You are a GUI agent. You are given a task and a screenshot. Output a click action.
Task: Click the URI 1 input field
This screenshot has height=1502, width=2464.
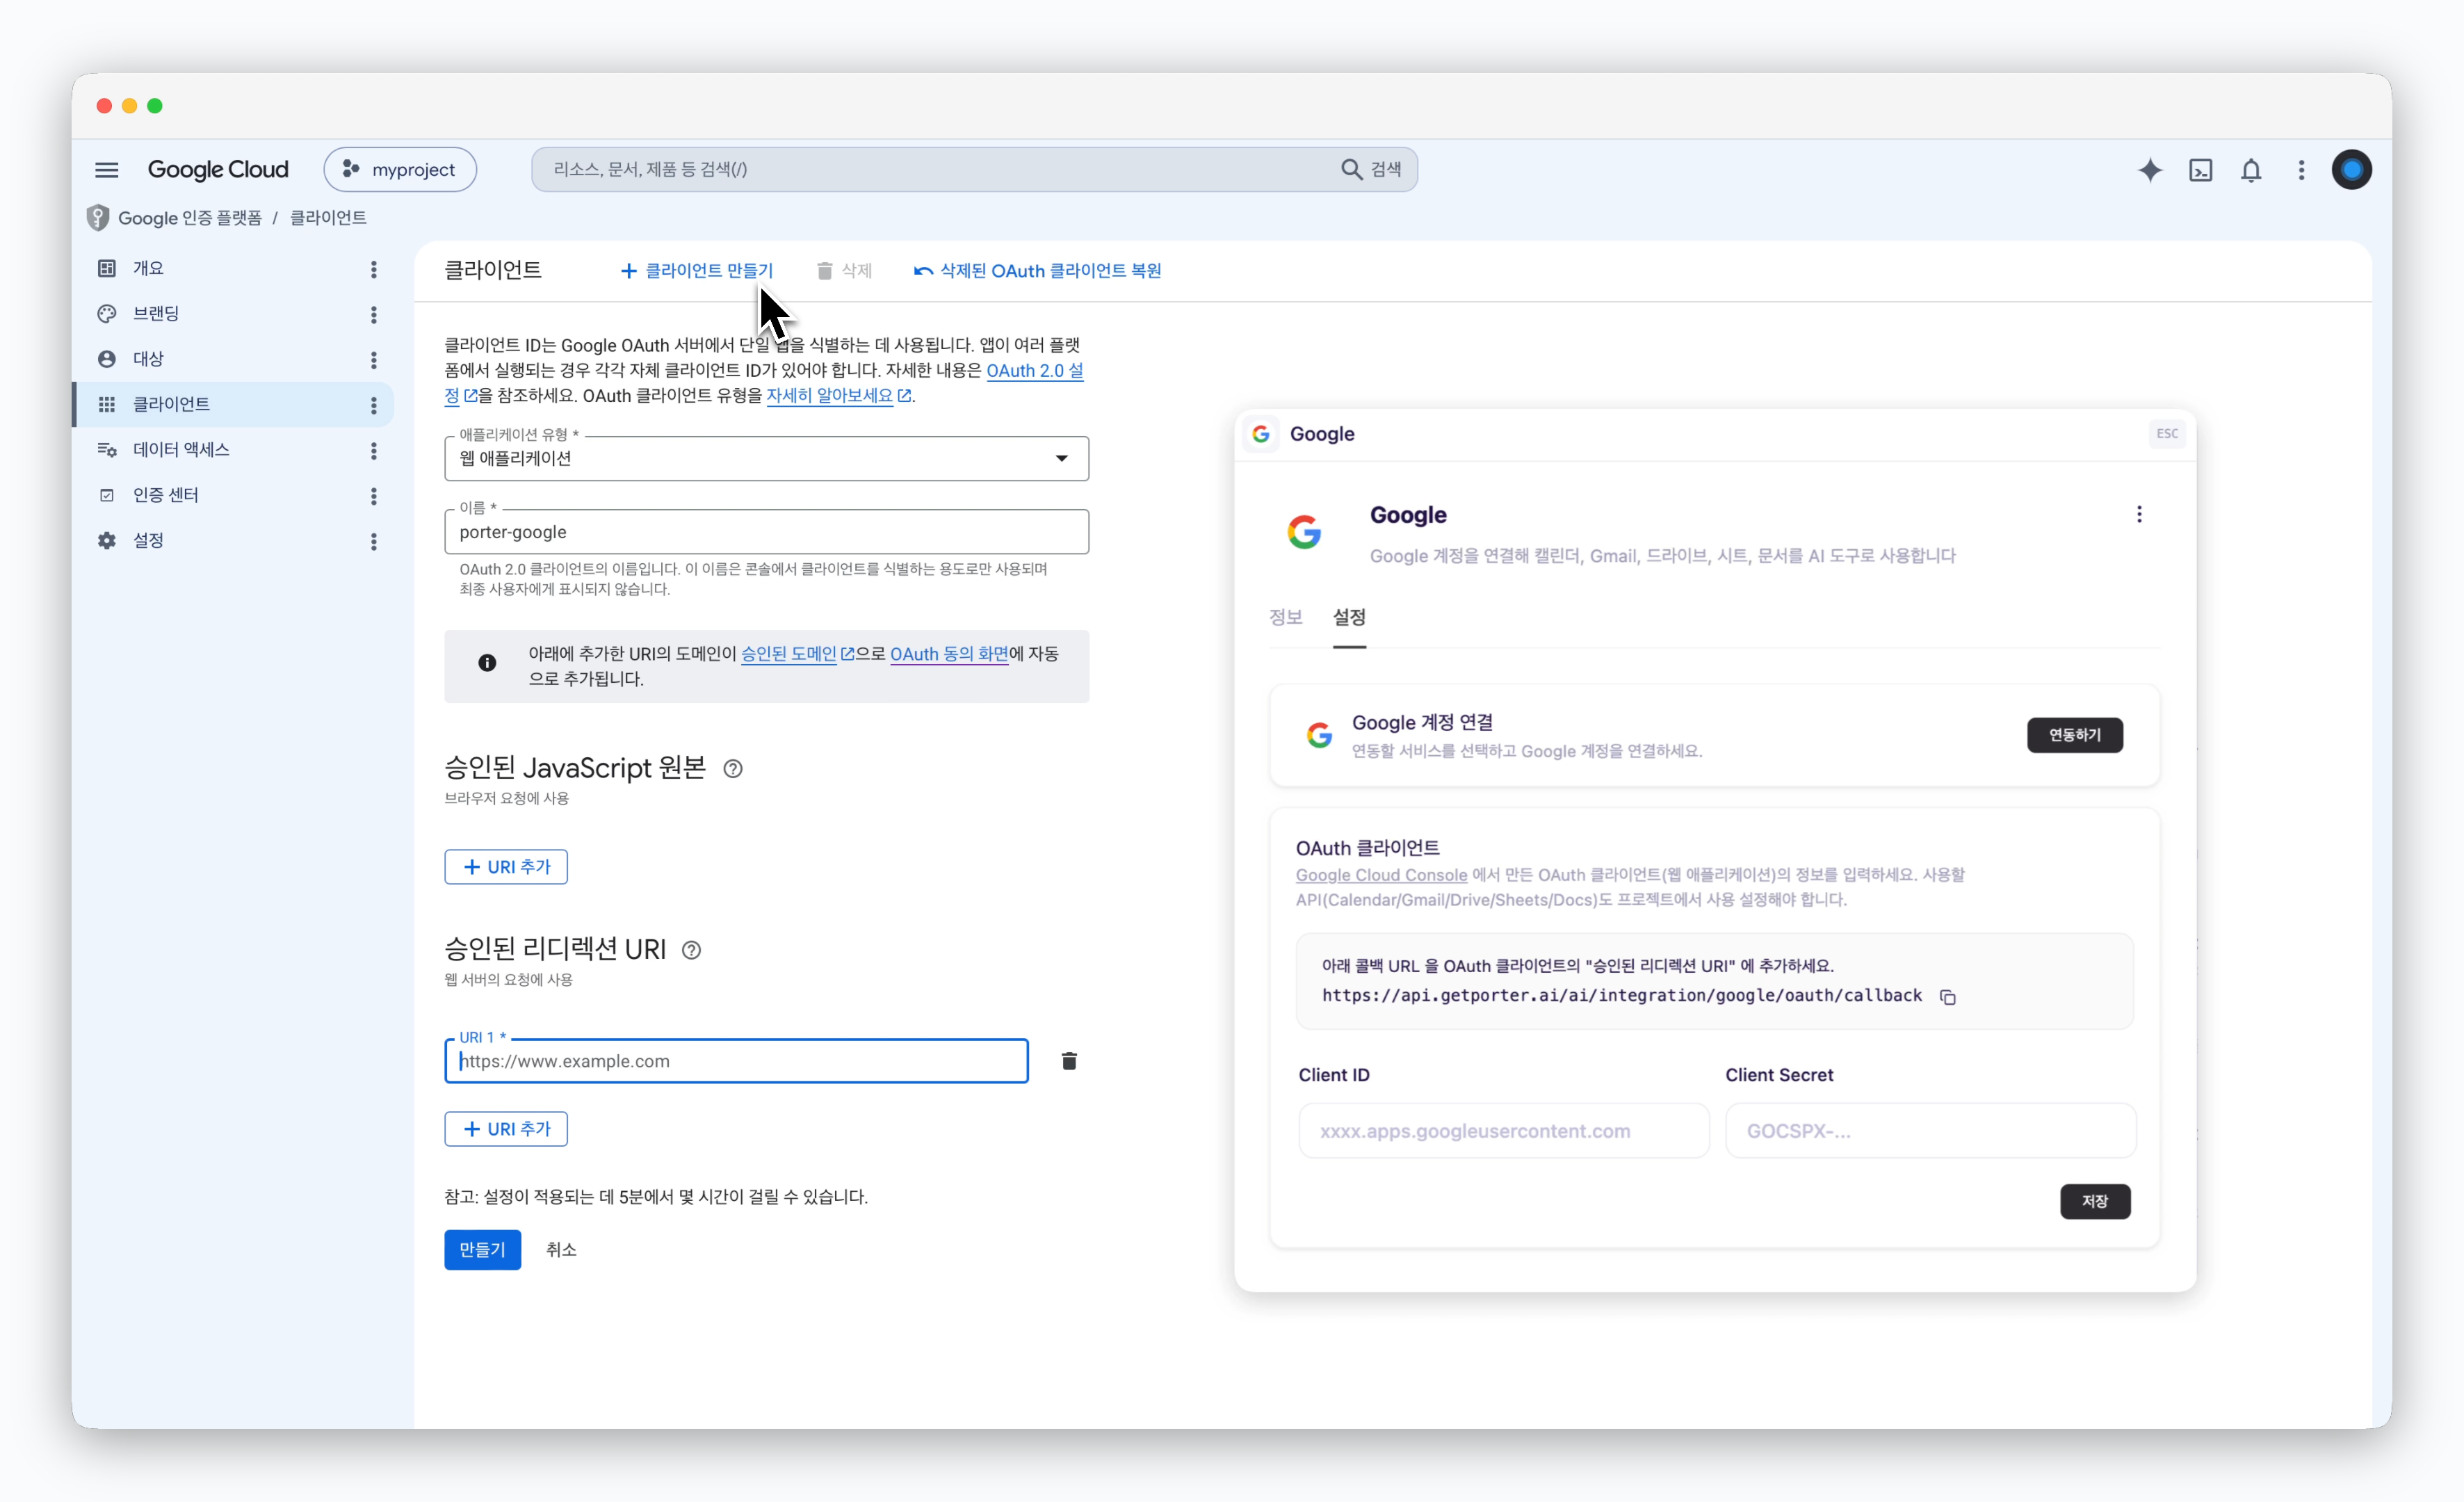click(736, 1061)
